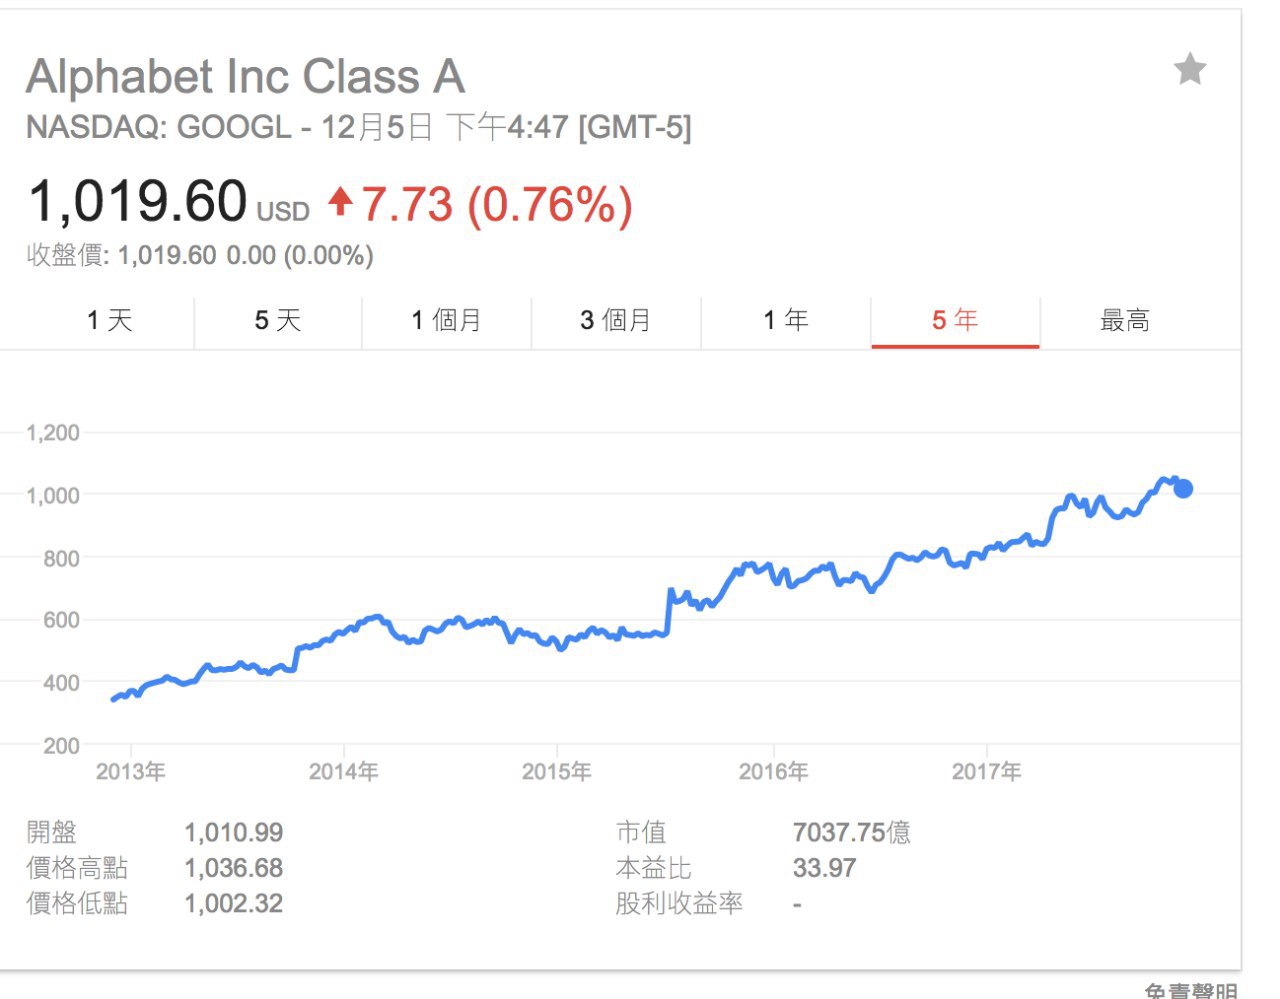Click the 本益比 value 33.97
Screen dimensions: 1280x999
(824, 868)
